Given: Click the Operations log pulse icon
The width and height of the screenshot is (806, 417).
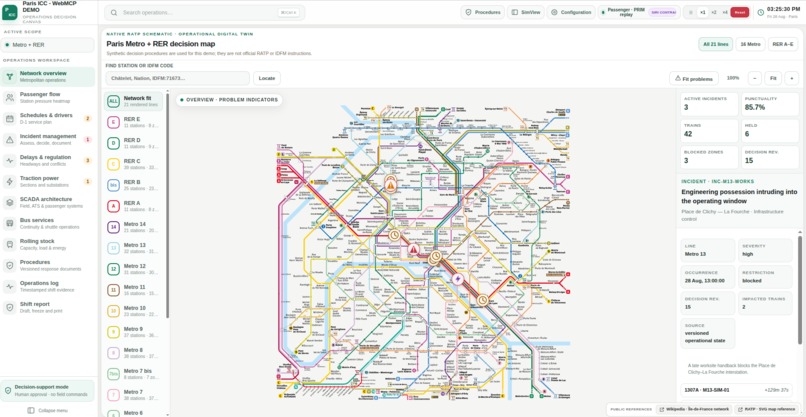Looking at the screenshot, I should (x=9, y=286).
